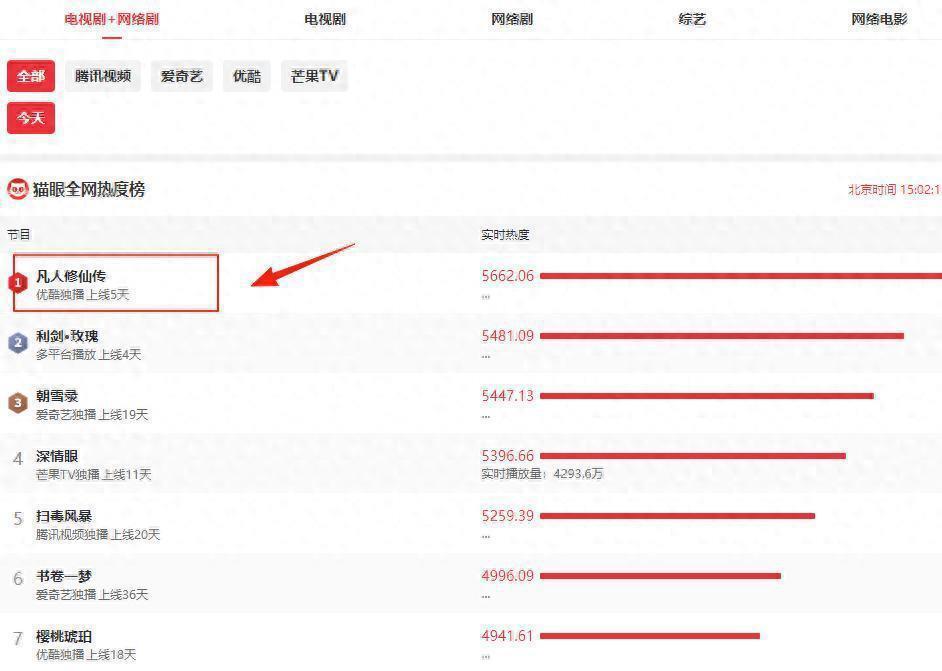This screenshot has height=671, width=942.
Task: Open the 凡人修仙传 show entry
Action: coord(71,276)
